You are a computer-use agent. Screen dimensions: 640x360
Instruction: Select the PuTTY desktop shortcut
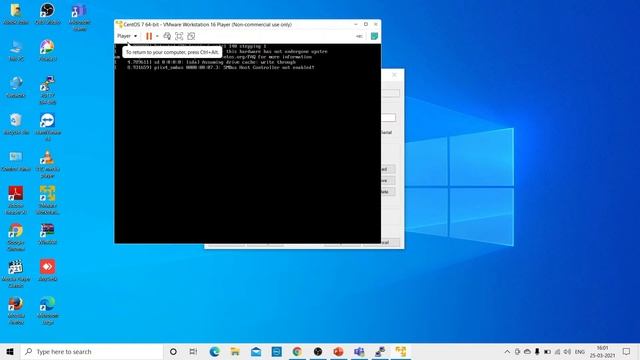(47, 90)
